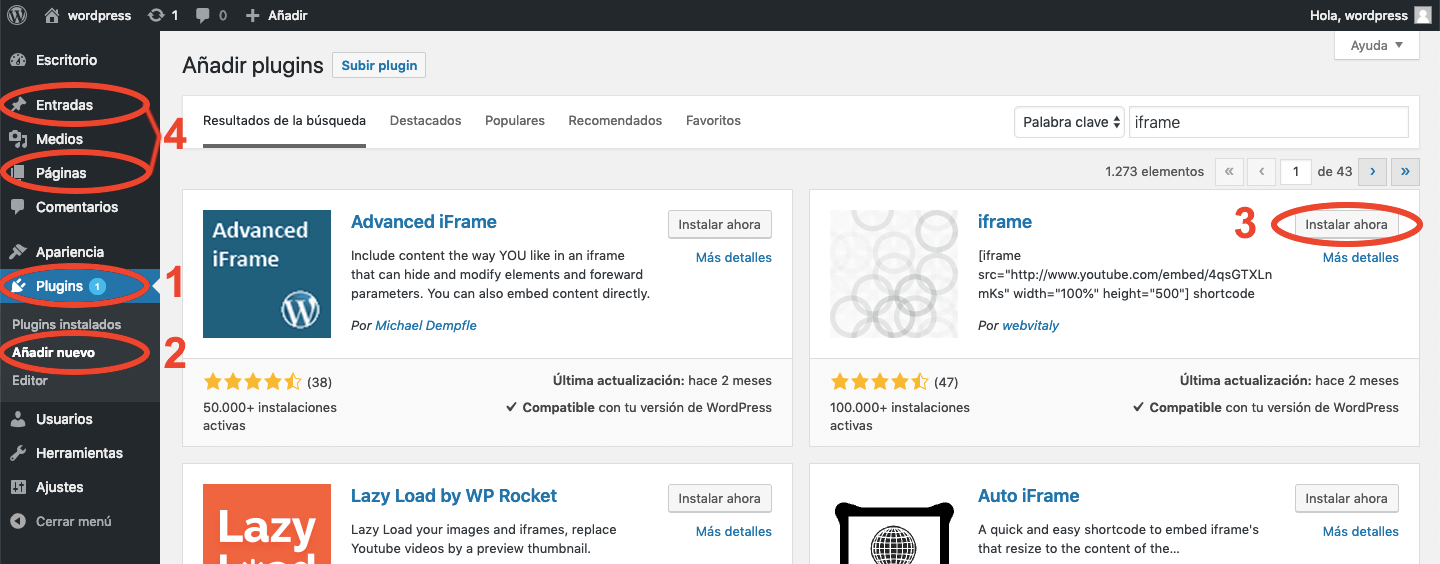
Task: Open the user avatar next to Hola, wordpress
Action: click(x=1423, y=15)
